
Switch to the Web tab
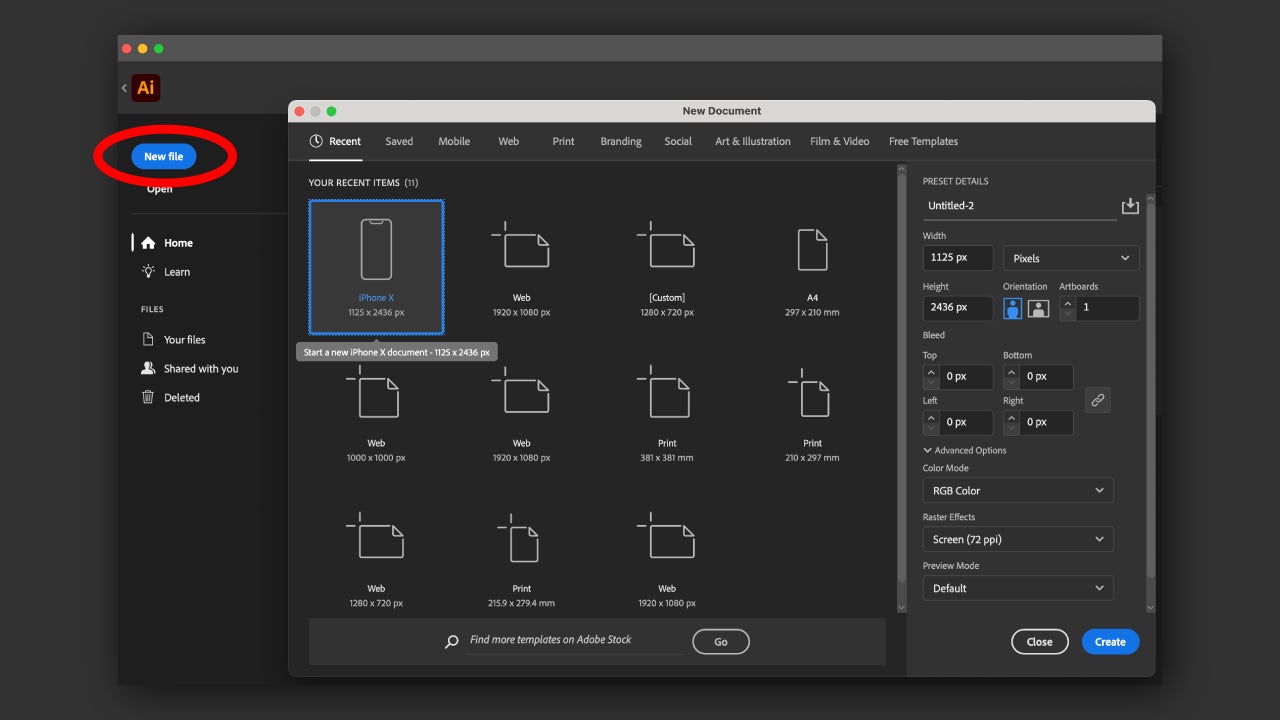coord(509,141)
